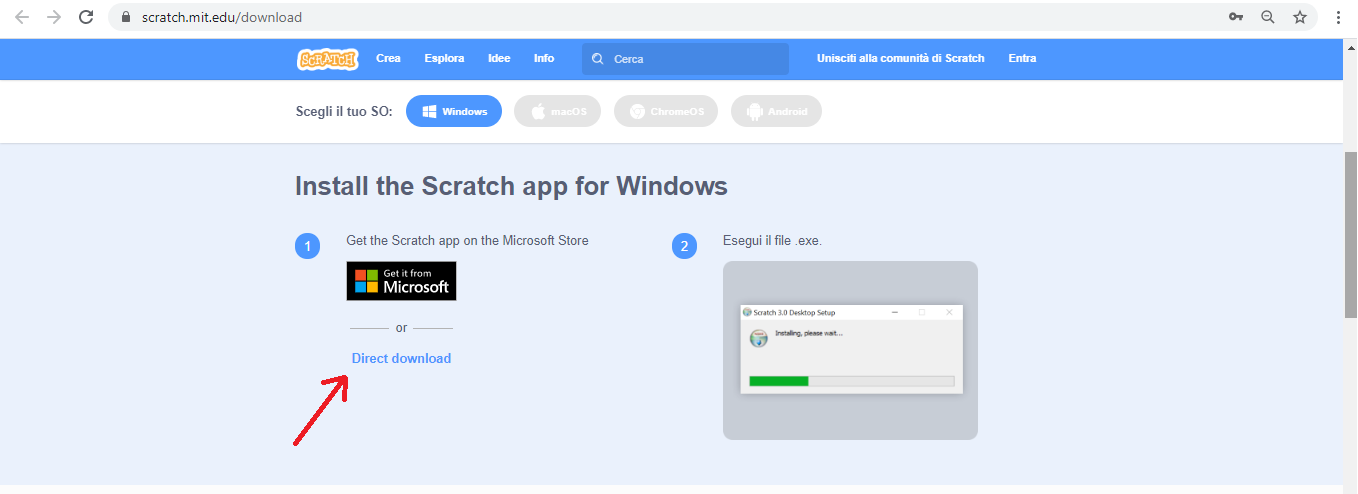
Task: Go back with the browser back arrow
Action: 22,17
